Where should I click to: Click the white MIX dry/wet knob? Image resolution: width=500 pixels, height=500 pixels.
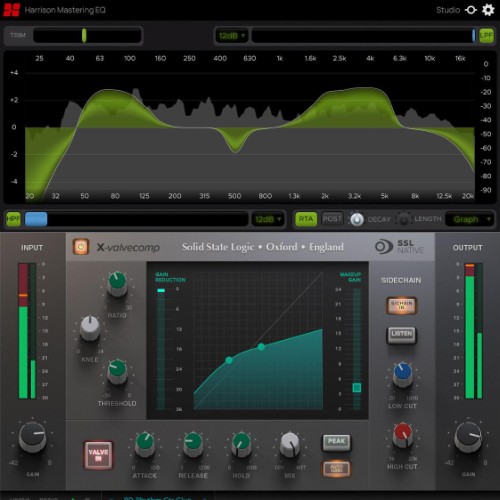click(290, 444)
